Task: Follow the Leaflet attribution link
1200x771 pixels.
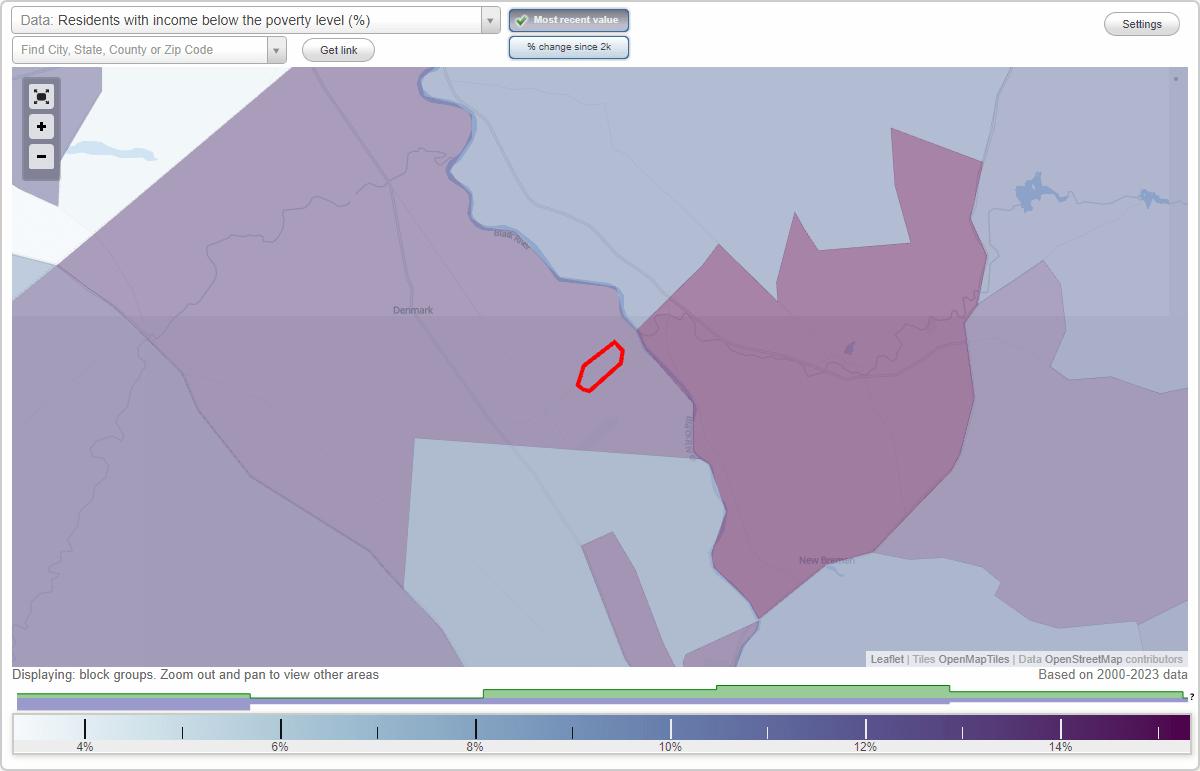Action: tap(886, 659)
